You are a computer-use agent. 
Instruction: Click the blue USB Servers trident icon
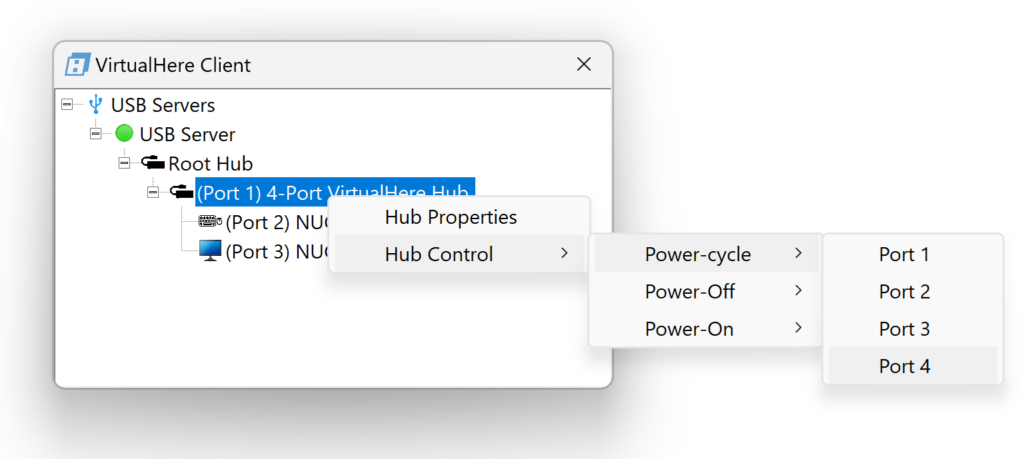click(x=96, y=104)
